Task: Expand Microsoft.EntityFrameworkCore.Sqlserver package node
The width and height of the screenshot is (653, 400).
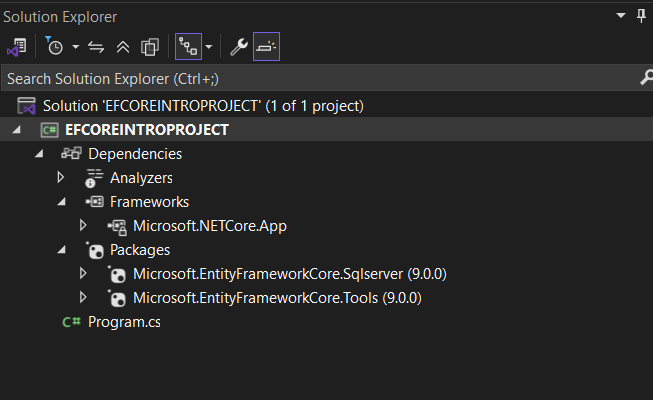Action: point(83,274)
